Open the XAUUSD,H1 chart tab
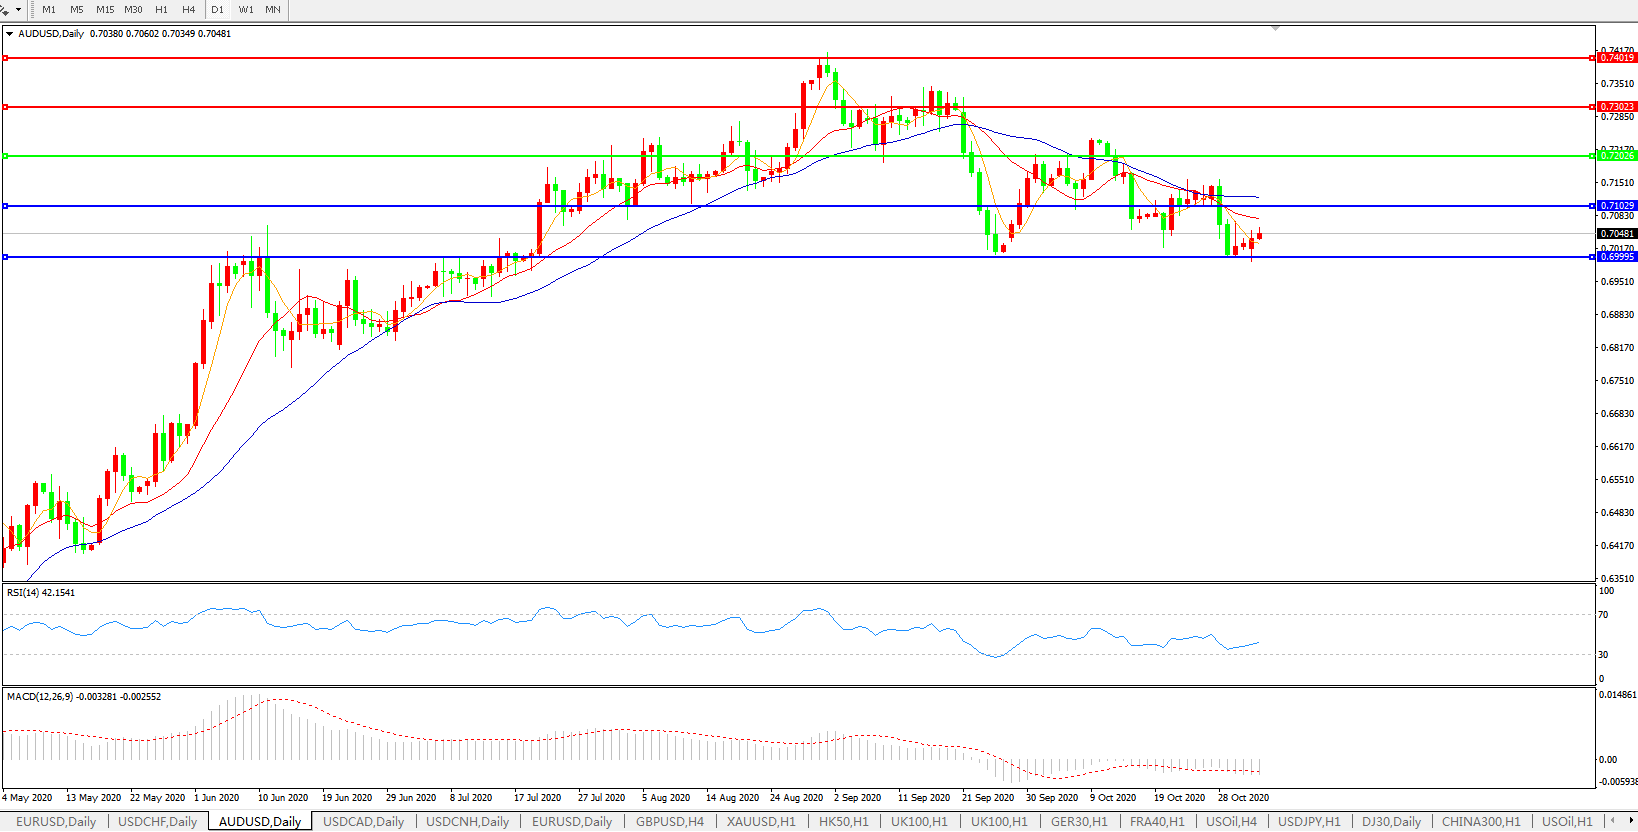The height and width of the screenshot is (832, 1638). (x=761, y=821)
